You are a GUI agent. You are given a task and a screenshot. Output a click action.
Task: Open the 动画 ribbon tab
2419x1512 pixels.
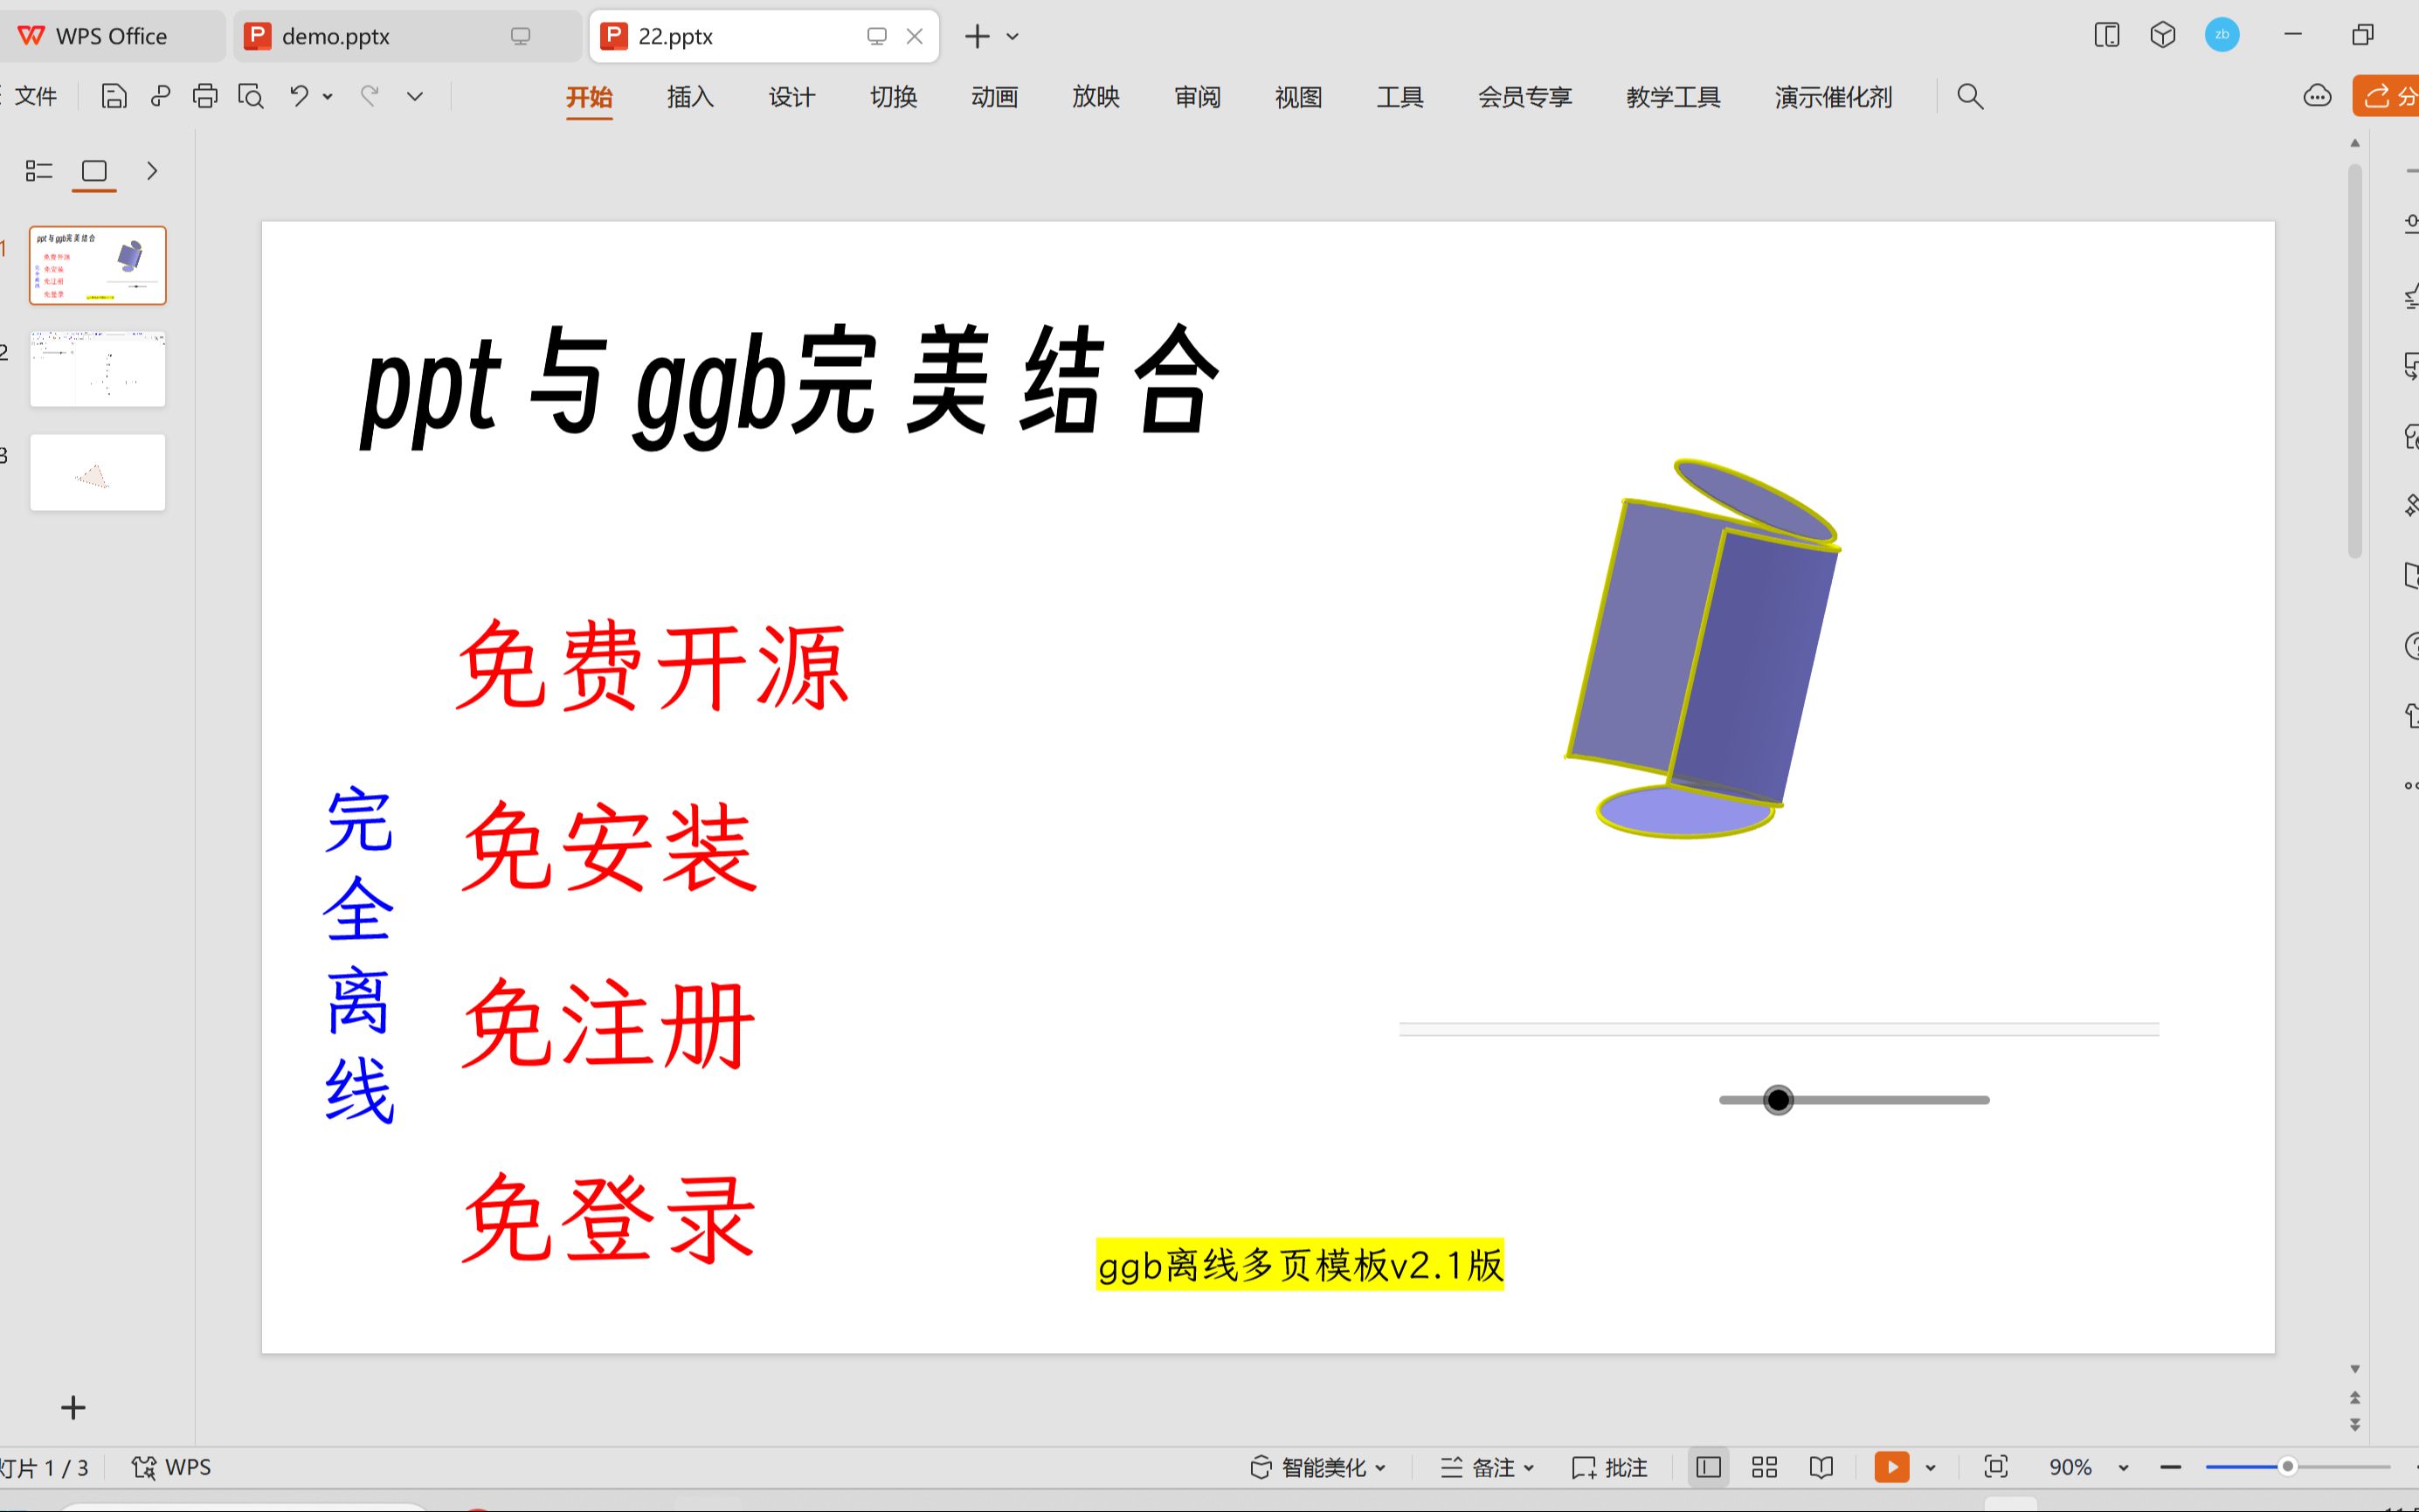click(x=994, y=97)
